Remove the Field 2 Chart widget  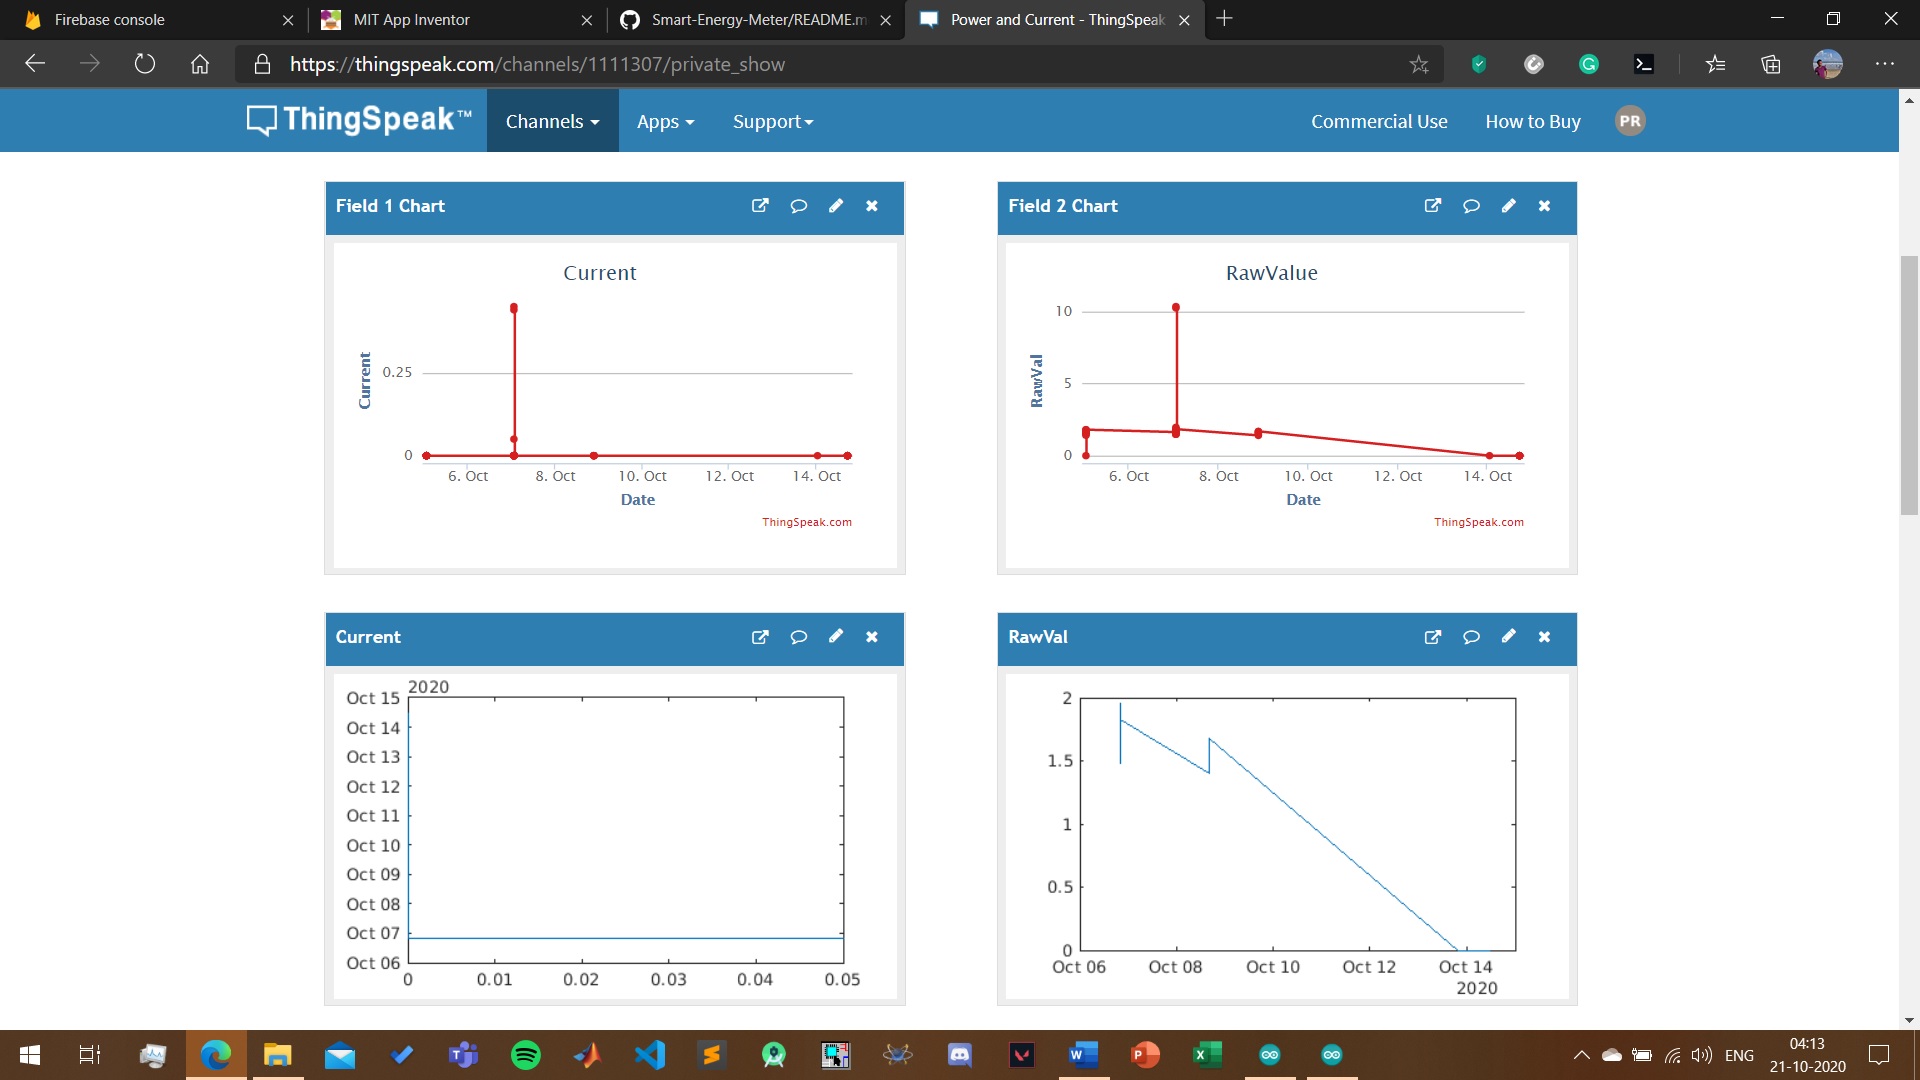coord(1544,206)
